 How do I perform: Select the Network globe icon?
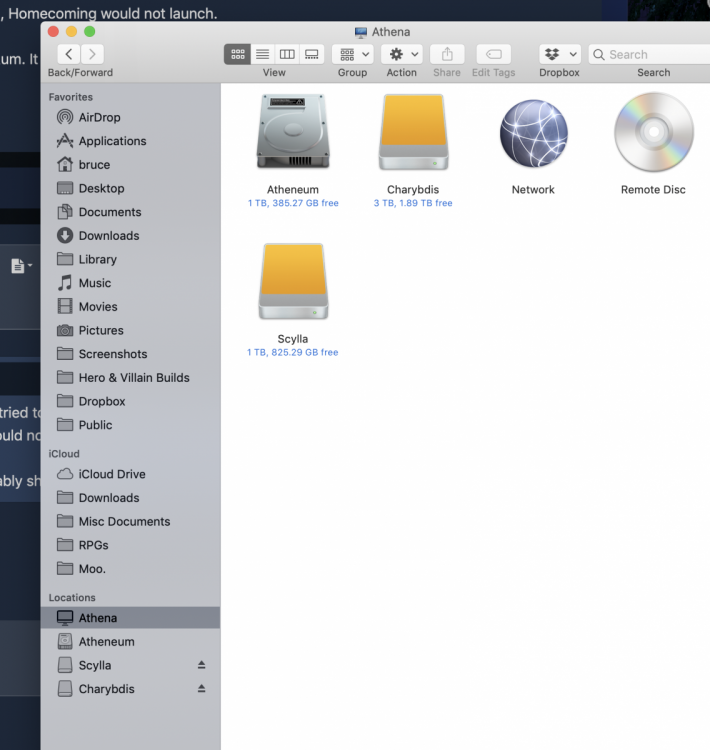coord(533,133)
